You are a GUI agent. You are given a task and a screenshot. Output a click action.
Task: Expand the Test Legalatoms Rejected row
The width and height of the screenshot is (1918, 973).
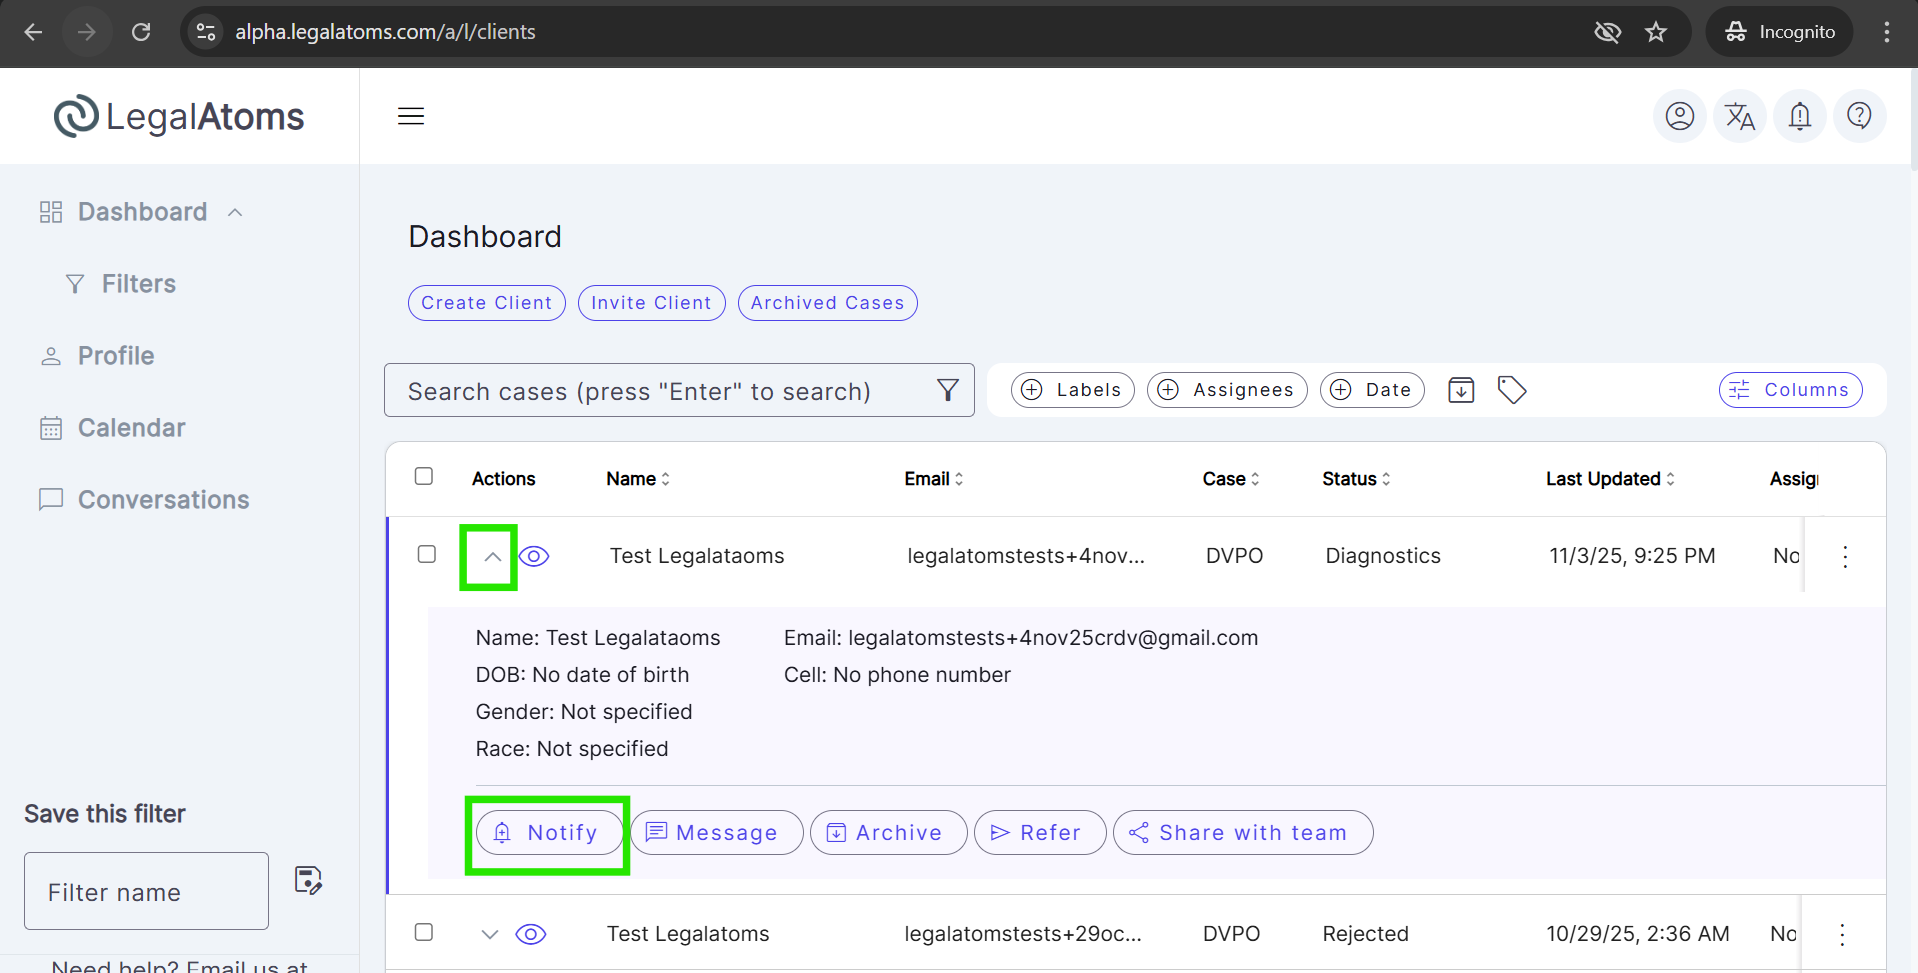coord(489,934)
